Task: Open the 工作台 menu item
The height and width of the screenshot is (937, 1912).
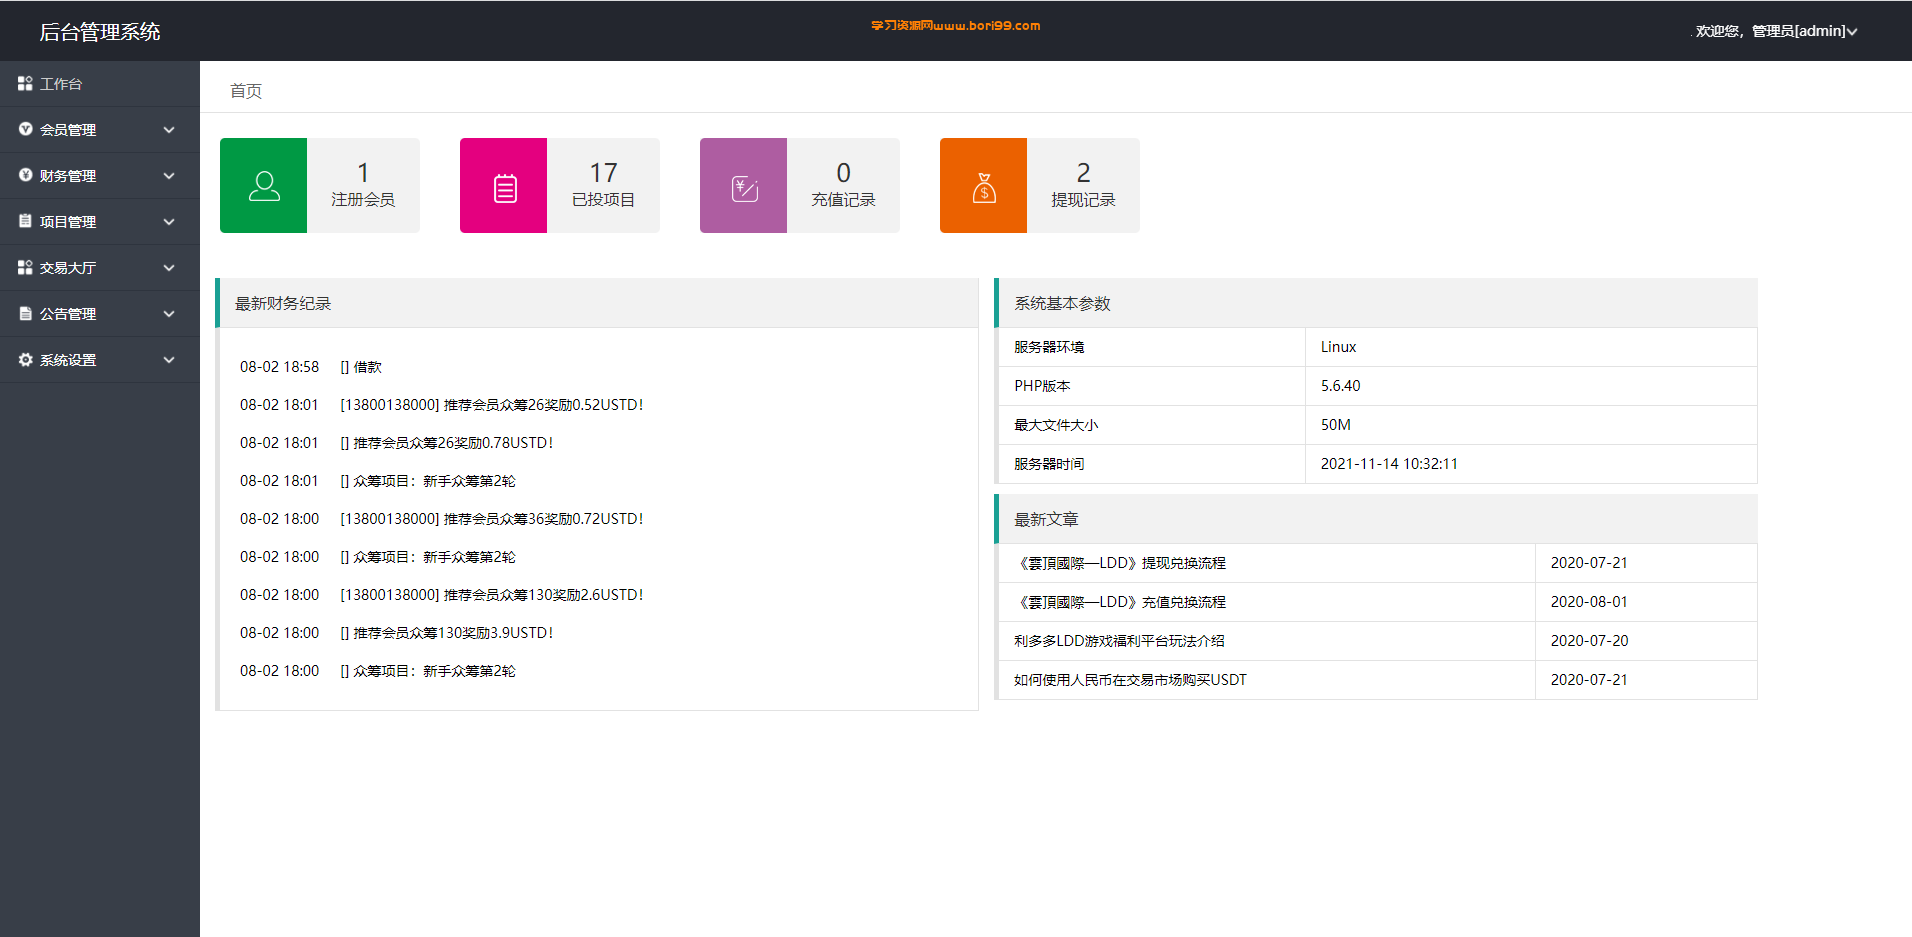Action: click(x=100, y=84)
